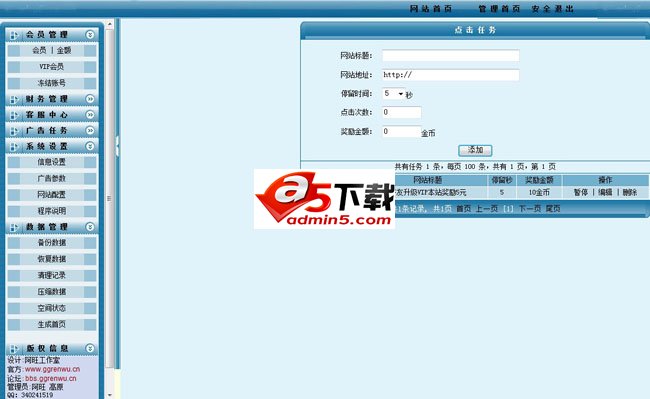Go to 上一页 in pagination

[x=487, y=209]
